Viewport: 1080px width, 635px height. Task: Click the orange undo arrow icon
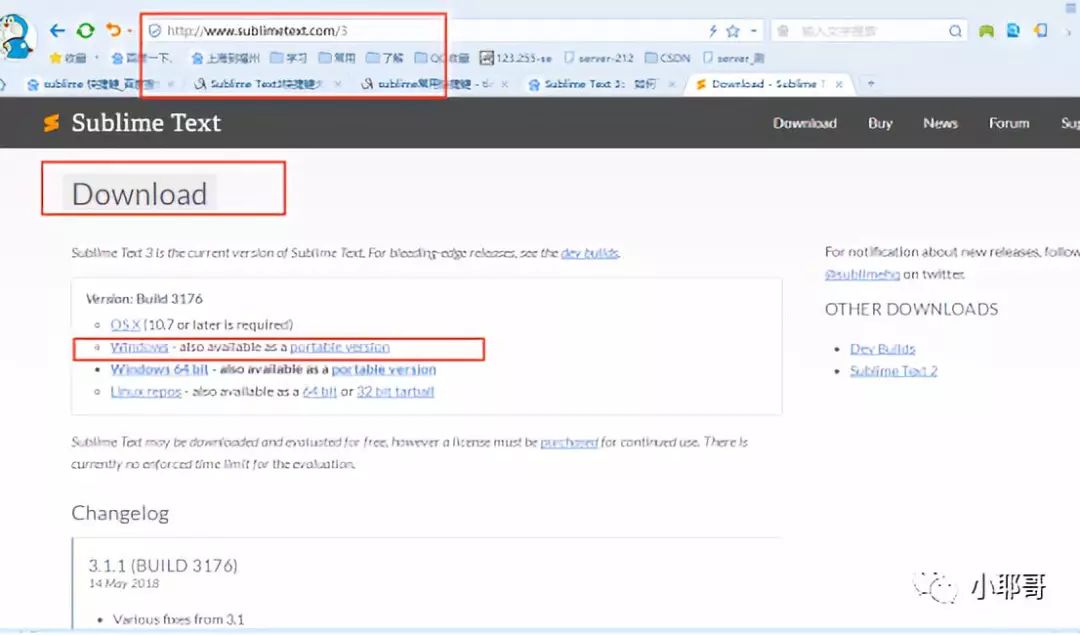tap(113, 30)
